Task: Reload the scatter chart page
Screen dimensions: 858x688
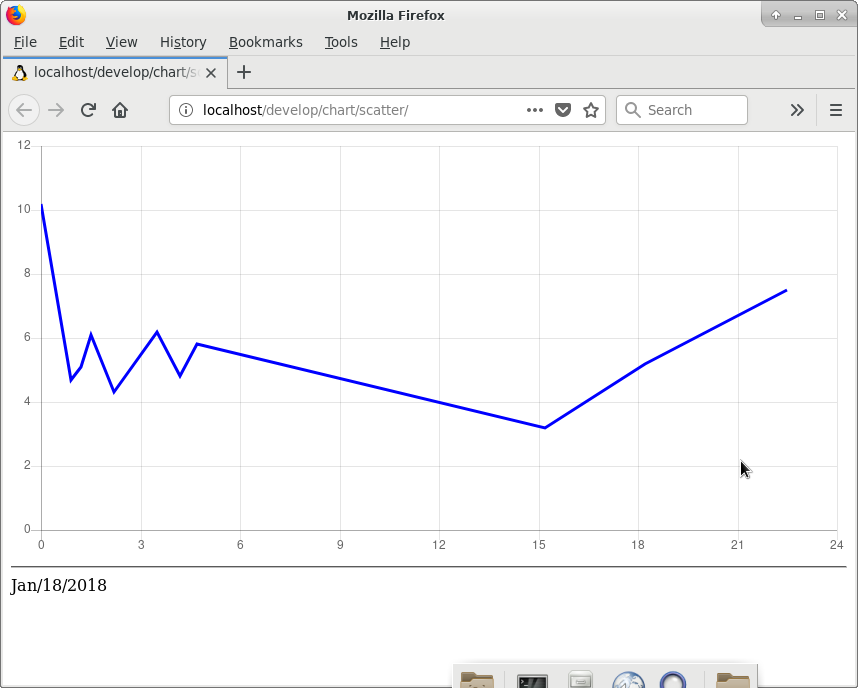Action: (x=88, y=110)
